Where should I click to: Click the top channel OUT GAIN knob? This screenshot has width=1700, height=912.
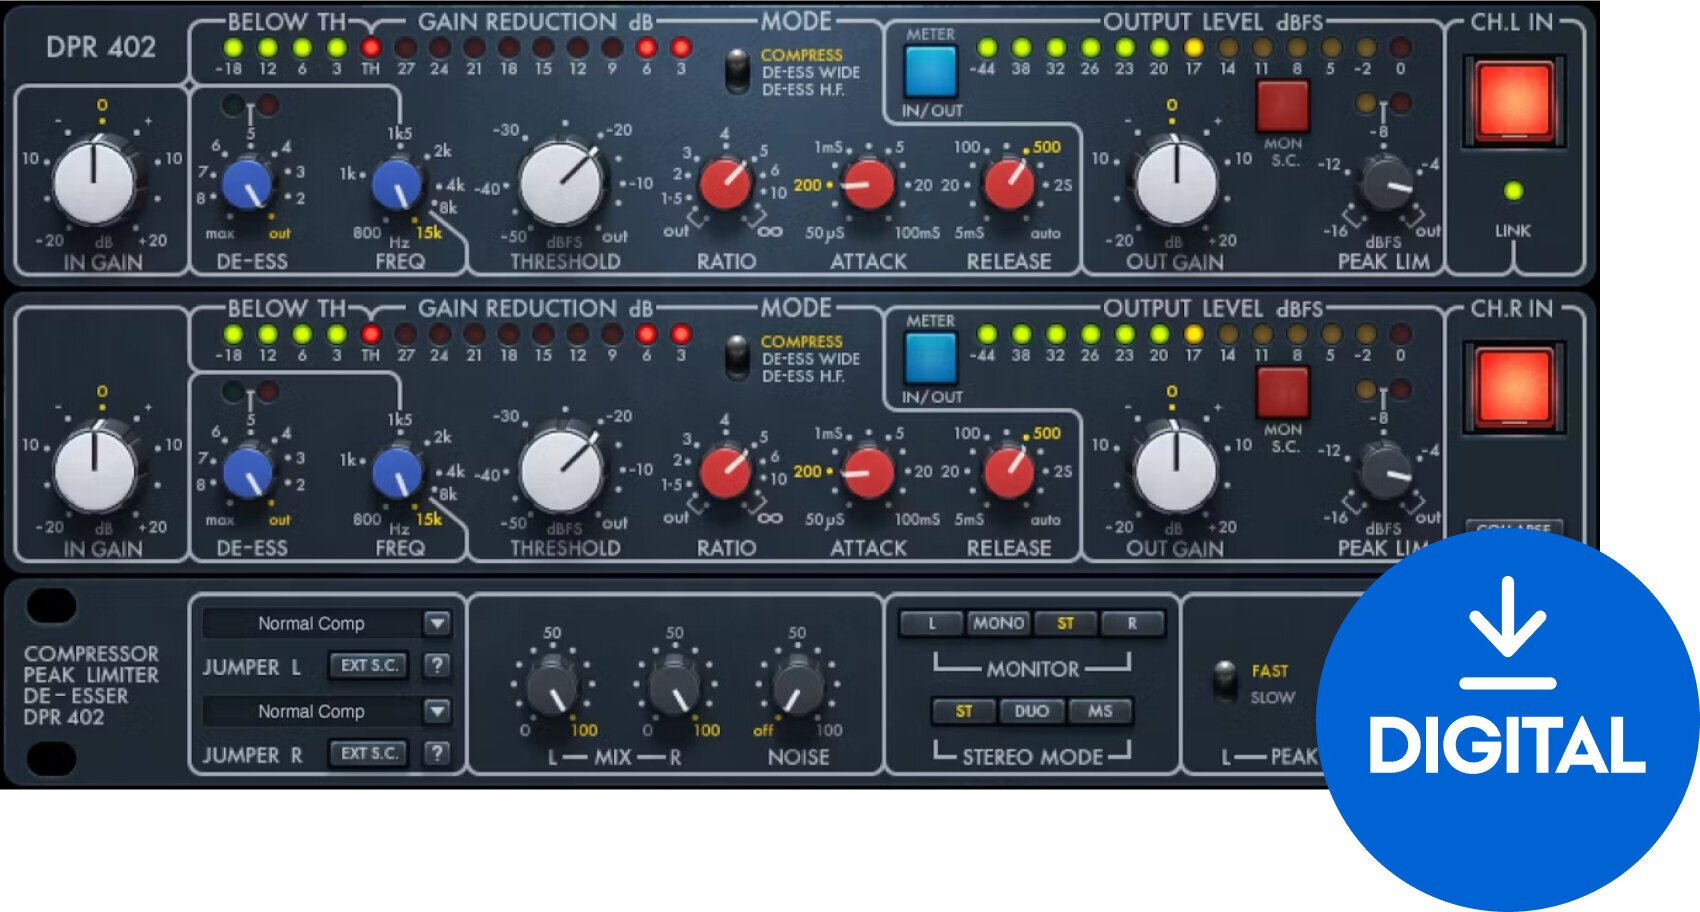(x=1176, y=183)
